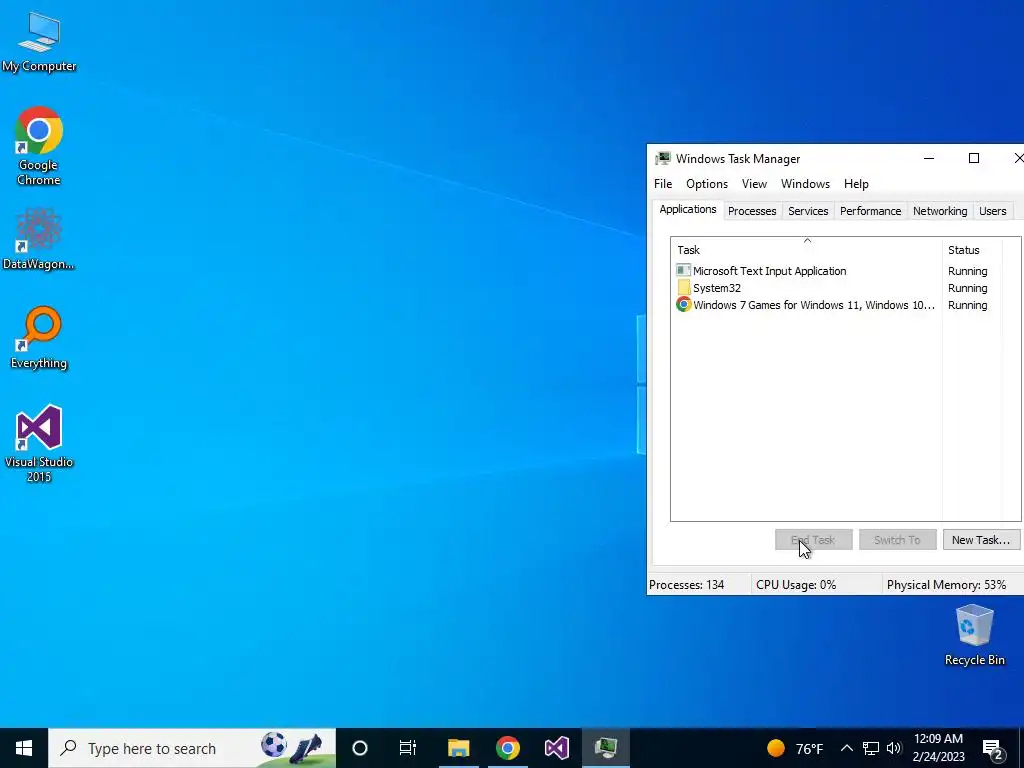The image size is (1024, 768).
Task: Click the volume speaker icon in tray
Action: 894,748
